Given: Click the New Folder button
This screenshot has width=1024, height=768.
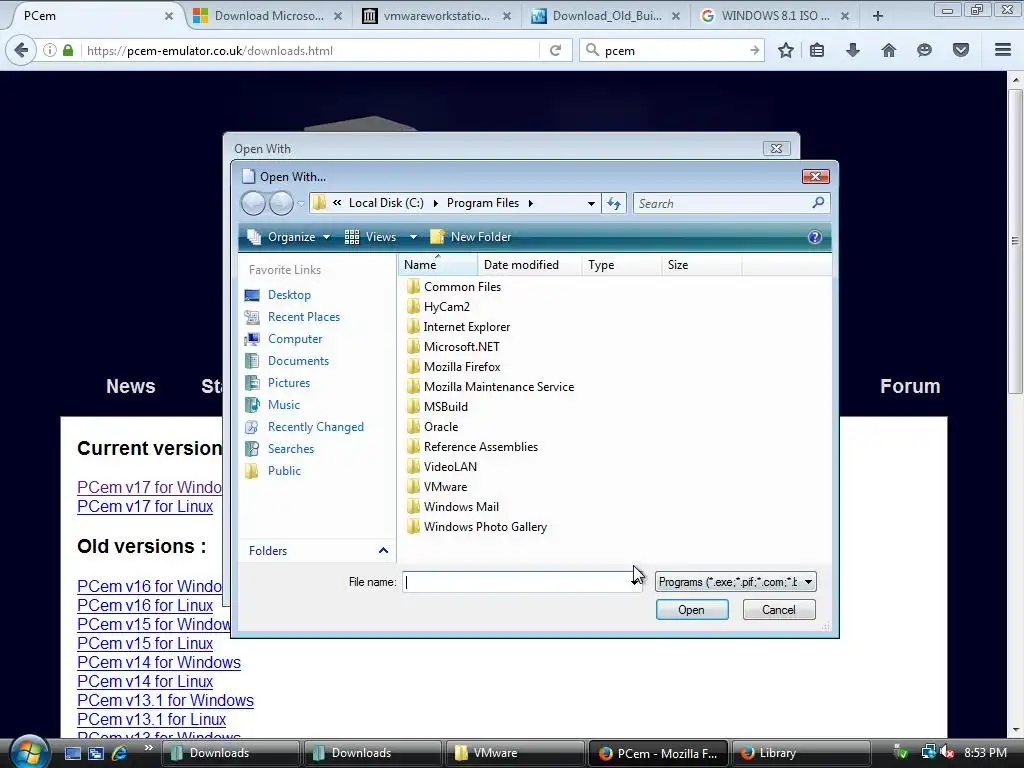Looking at the screenshot, I should click(471, 237).
